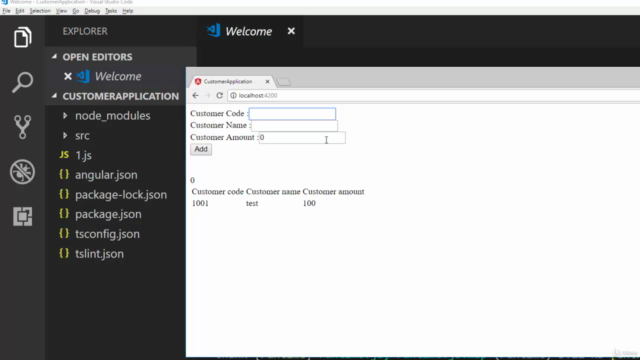This screenshot has width=640, height=360.
Task: Open the Go menu
Action: tap(76, 11)
